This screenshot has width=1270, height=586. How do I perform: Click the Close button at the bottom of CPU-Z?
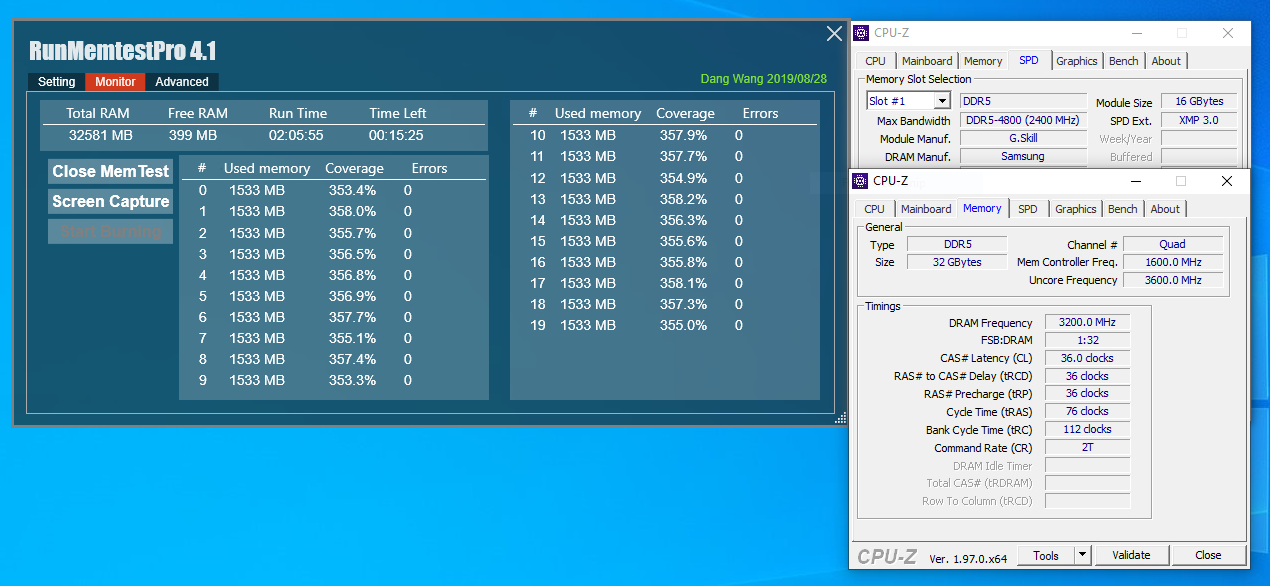pos(1208,555)
